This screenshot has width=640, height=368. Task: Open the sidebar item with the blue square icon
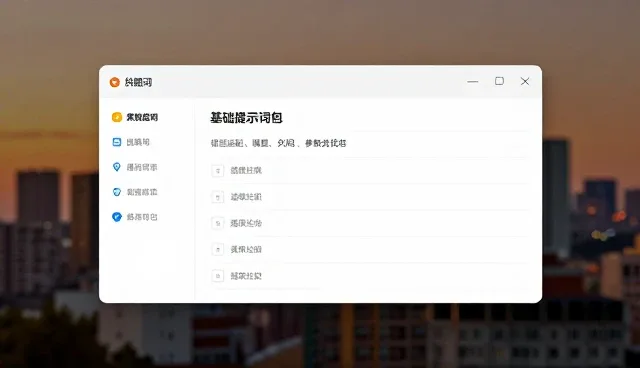pyautogui.click(x=131, y=142)
